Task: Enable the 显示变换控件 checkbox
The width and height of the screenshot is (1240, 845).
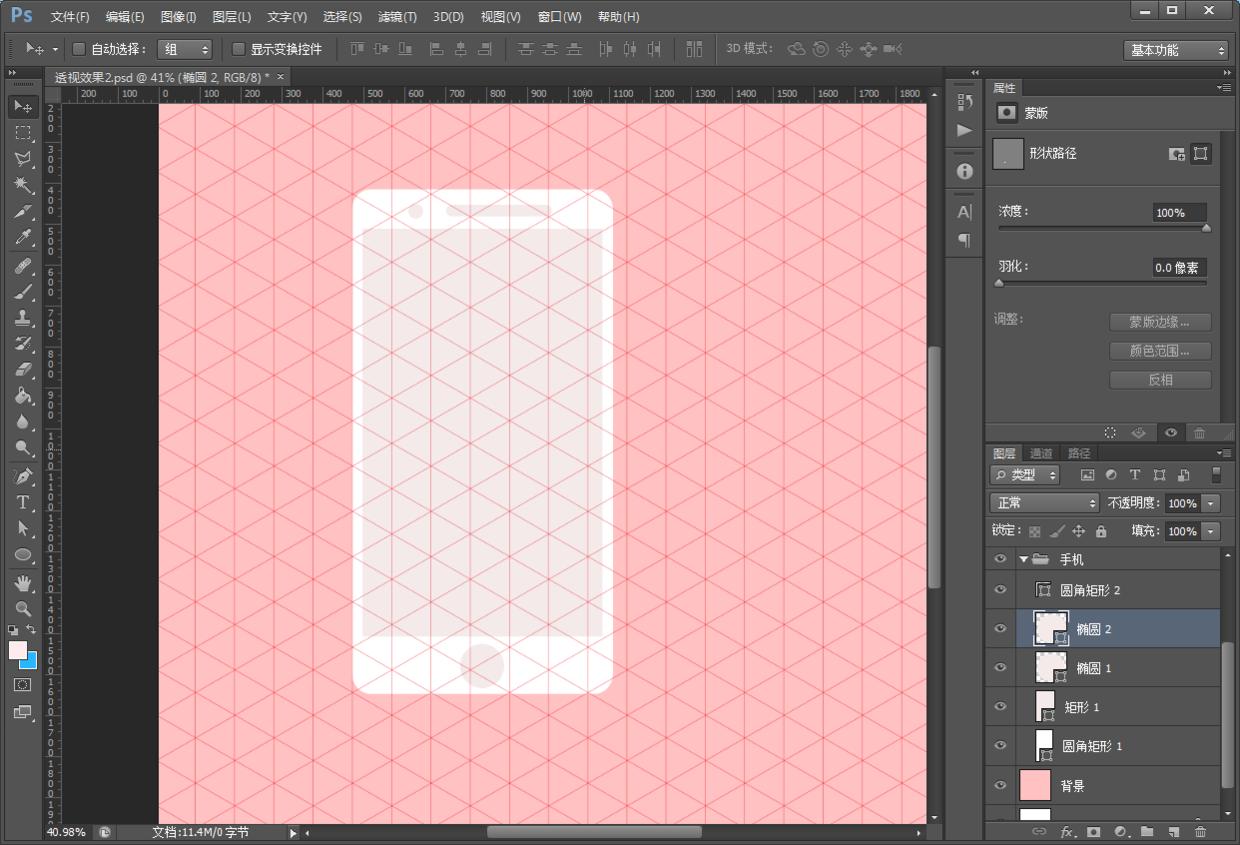Action: click(x=238, y=49)
